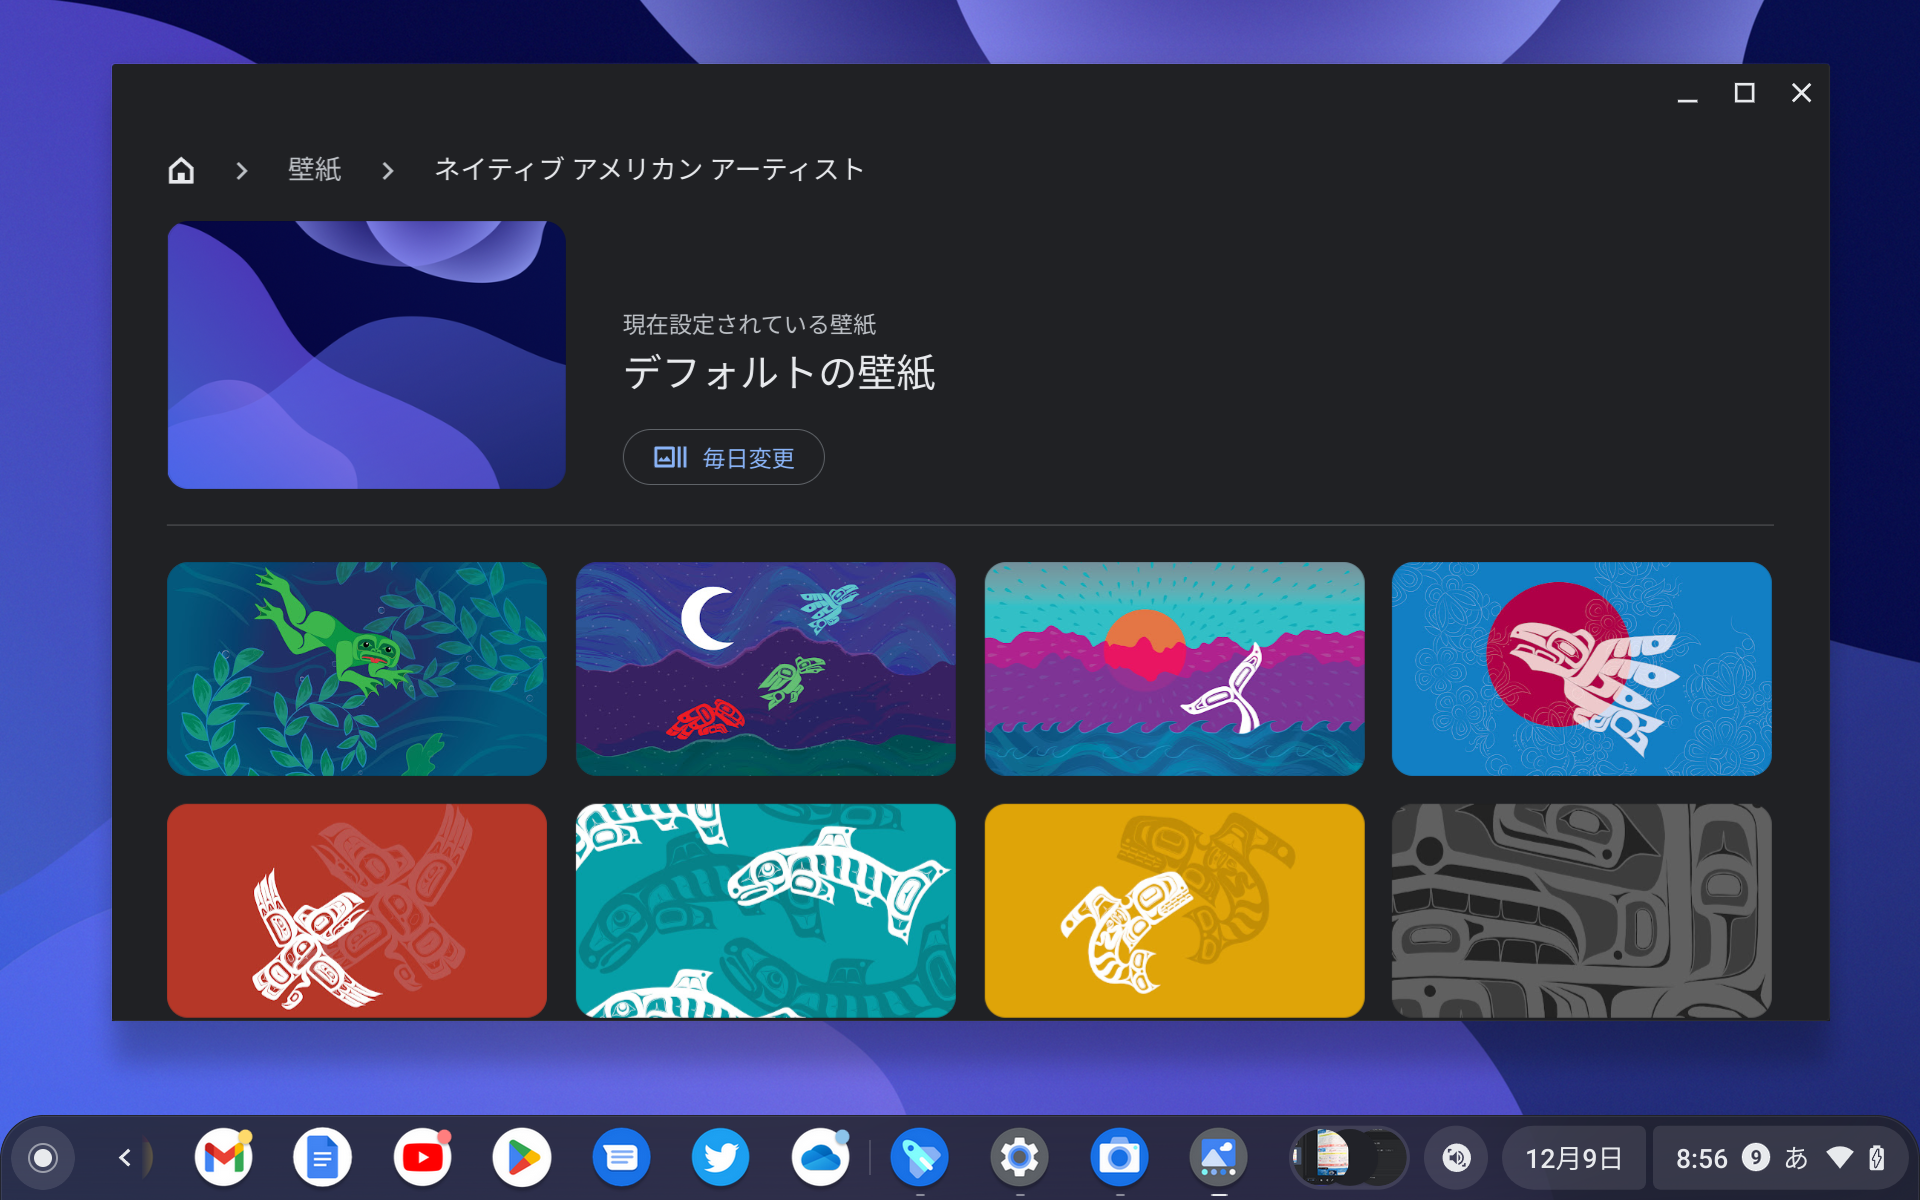Click the home icon in breadcrumb
The image size is (1920, 1200).
(181, 170)
